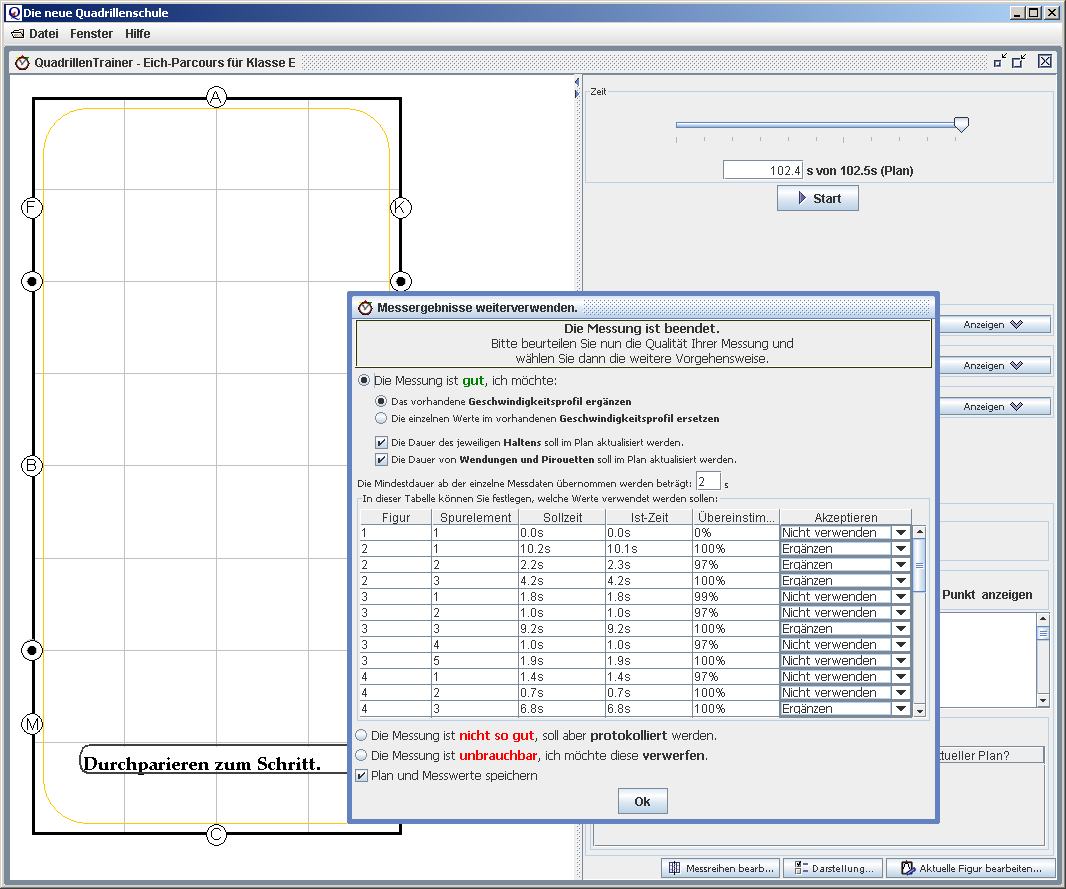Click 'Aktuelle Figur bearbeiten...' button
The image size is (1066, 889).
(971, 868)
